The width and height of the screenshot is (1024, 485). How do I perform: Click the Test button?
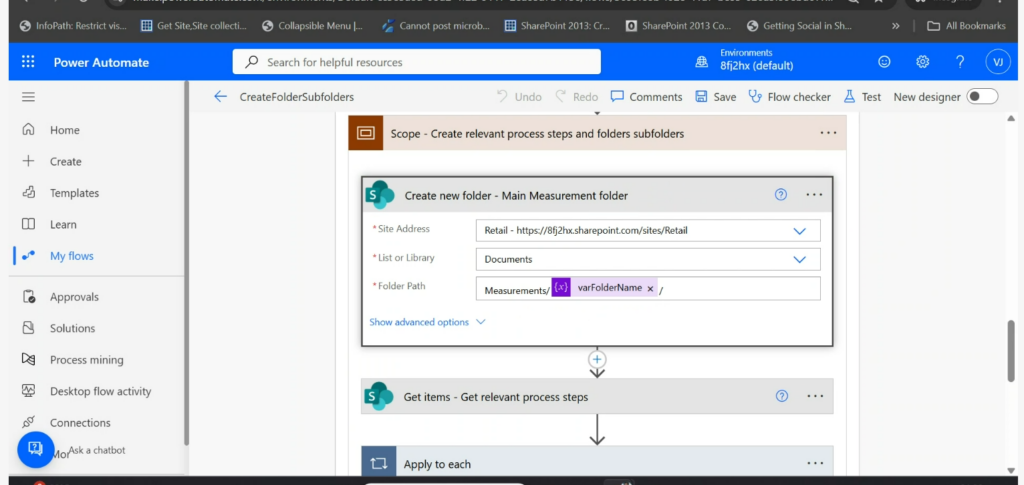[x=862, y=97]
